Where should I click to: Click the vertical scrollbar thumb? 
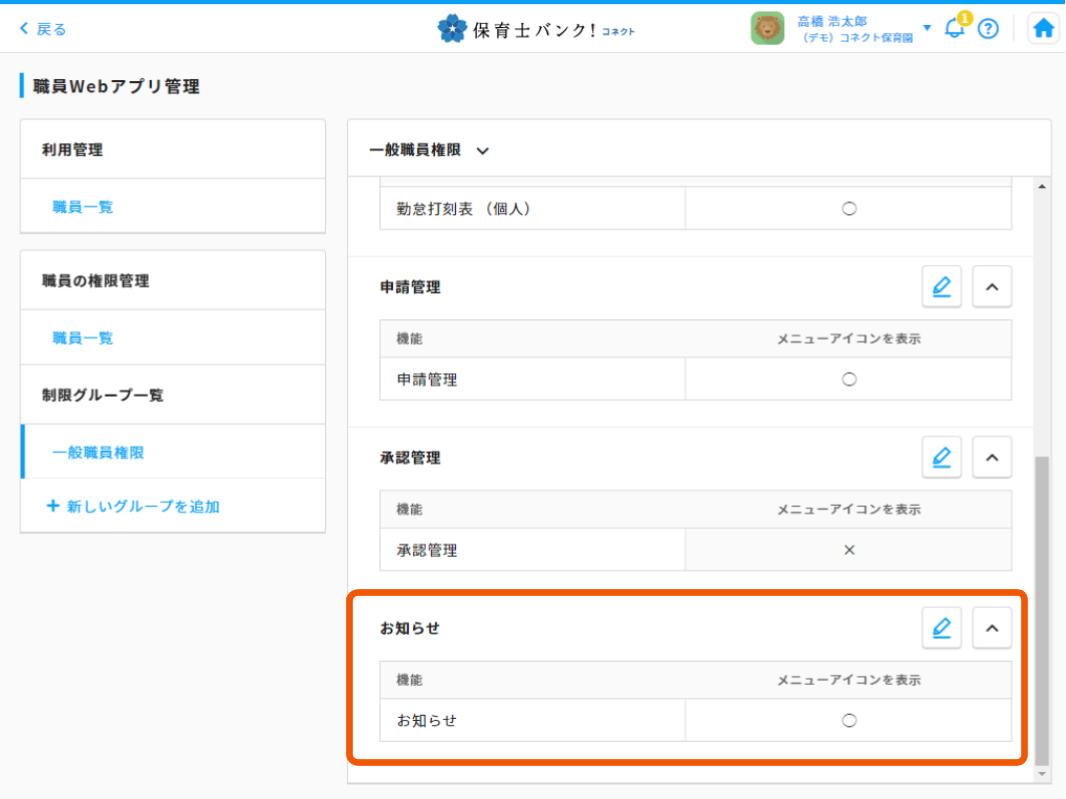coord(1042,600)
